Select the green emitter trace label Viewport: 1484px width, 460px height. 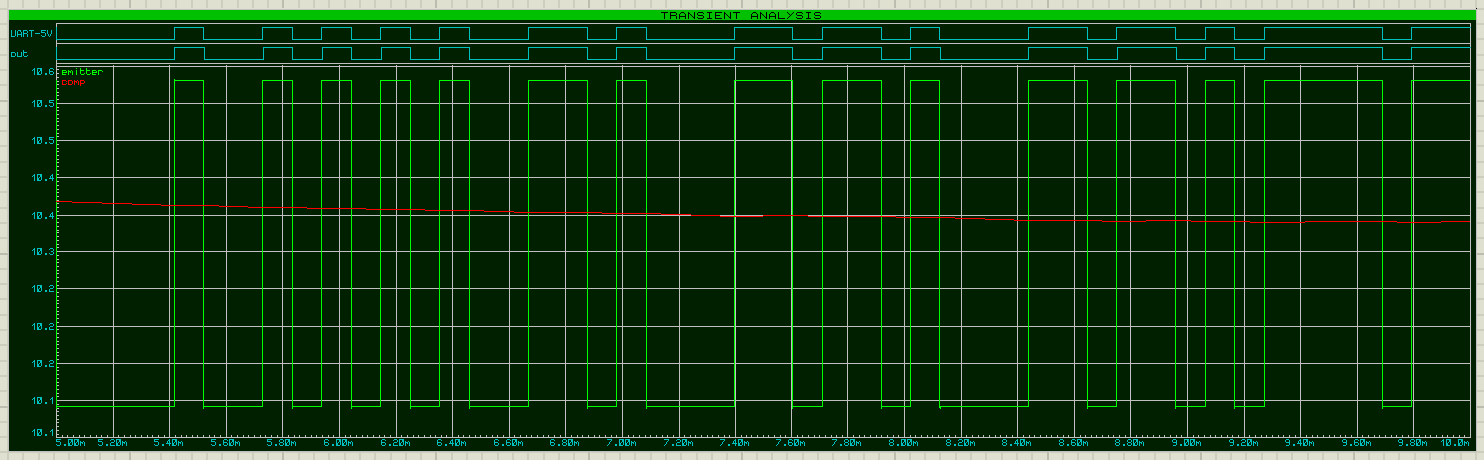[x=82, y=72]
